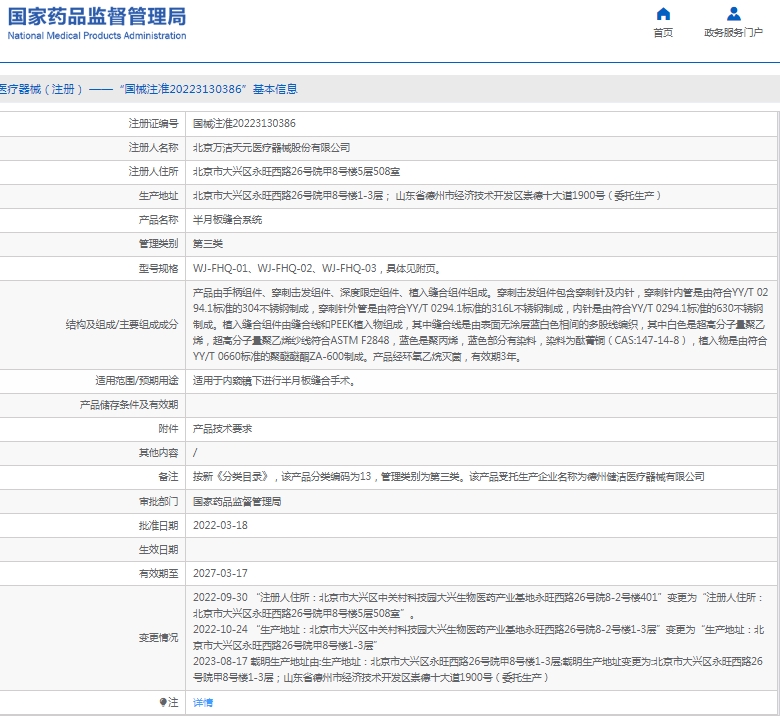Click the bullet icon next to 注
Viewport: 780px width, 719px height.
(163, 702)
